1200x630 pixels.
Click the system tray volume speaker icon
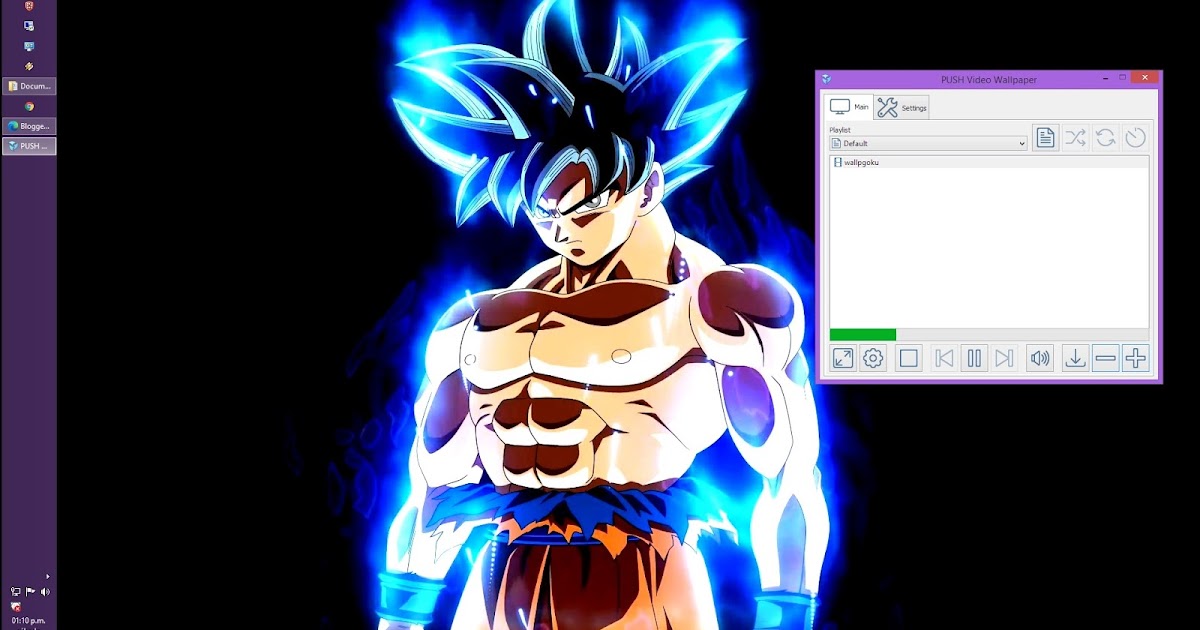pos(45,592)
